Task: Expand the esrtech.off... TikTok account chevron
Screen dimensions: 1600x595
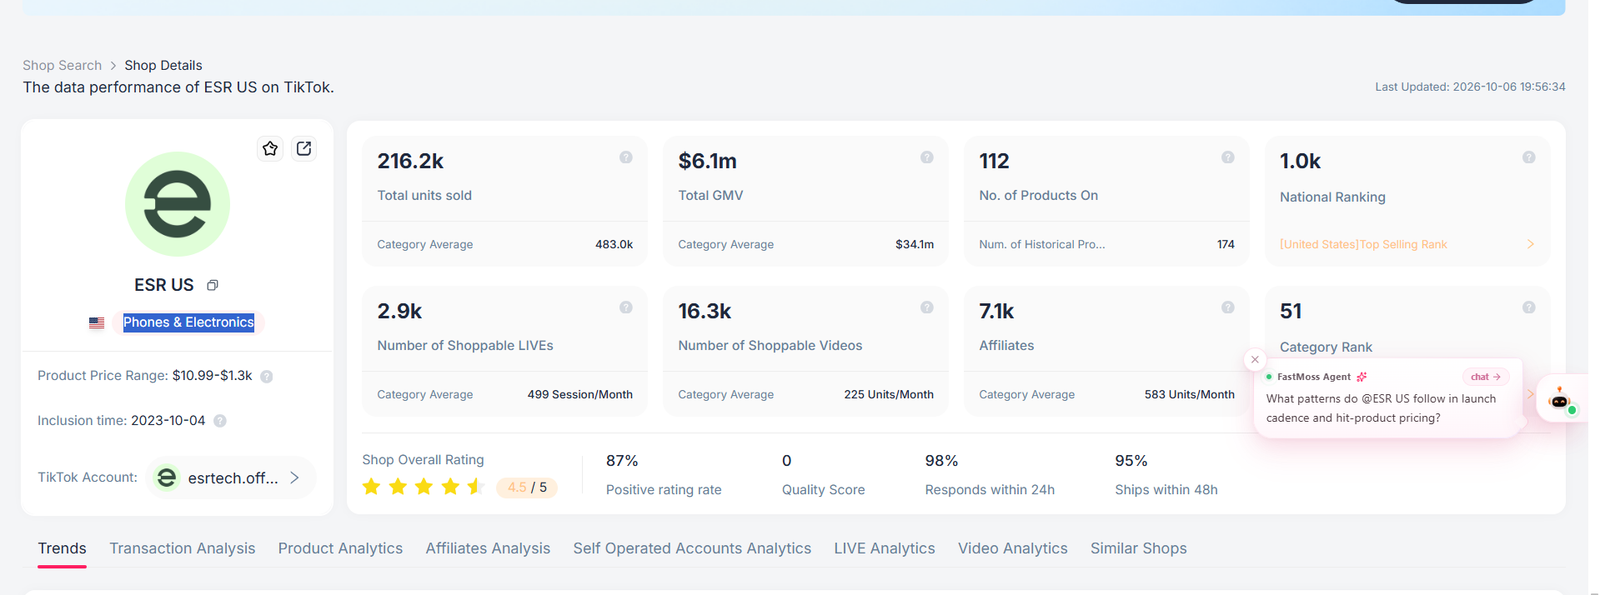Action: (x=295, y=478)
